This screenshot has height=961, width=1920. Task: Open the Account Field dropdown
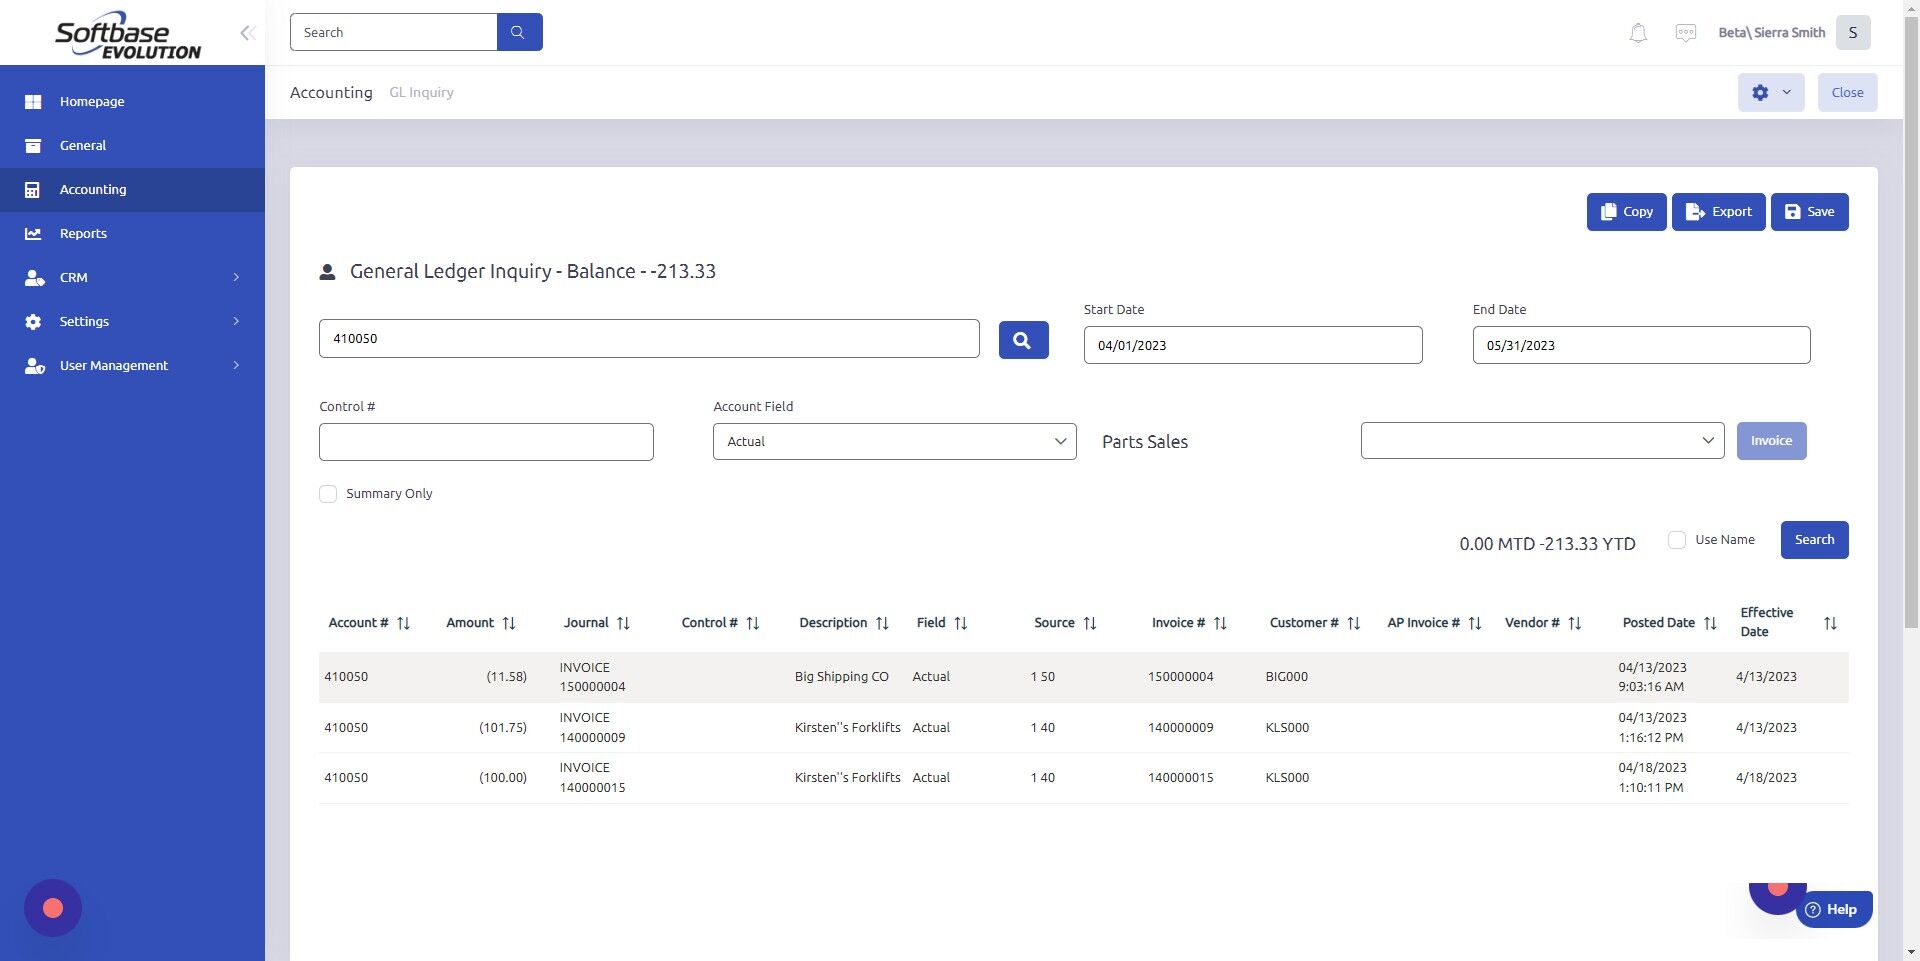click(x=894, y=442)
